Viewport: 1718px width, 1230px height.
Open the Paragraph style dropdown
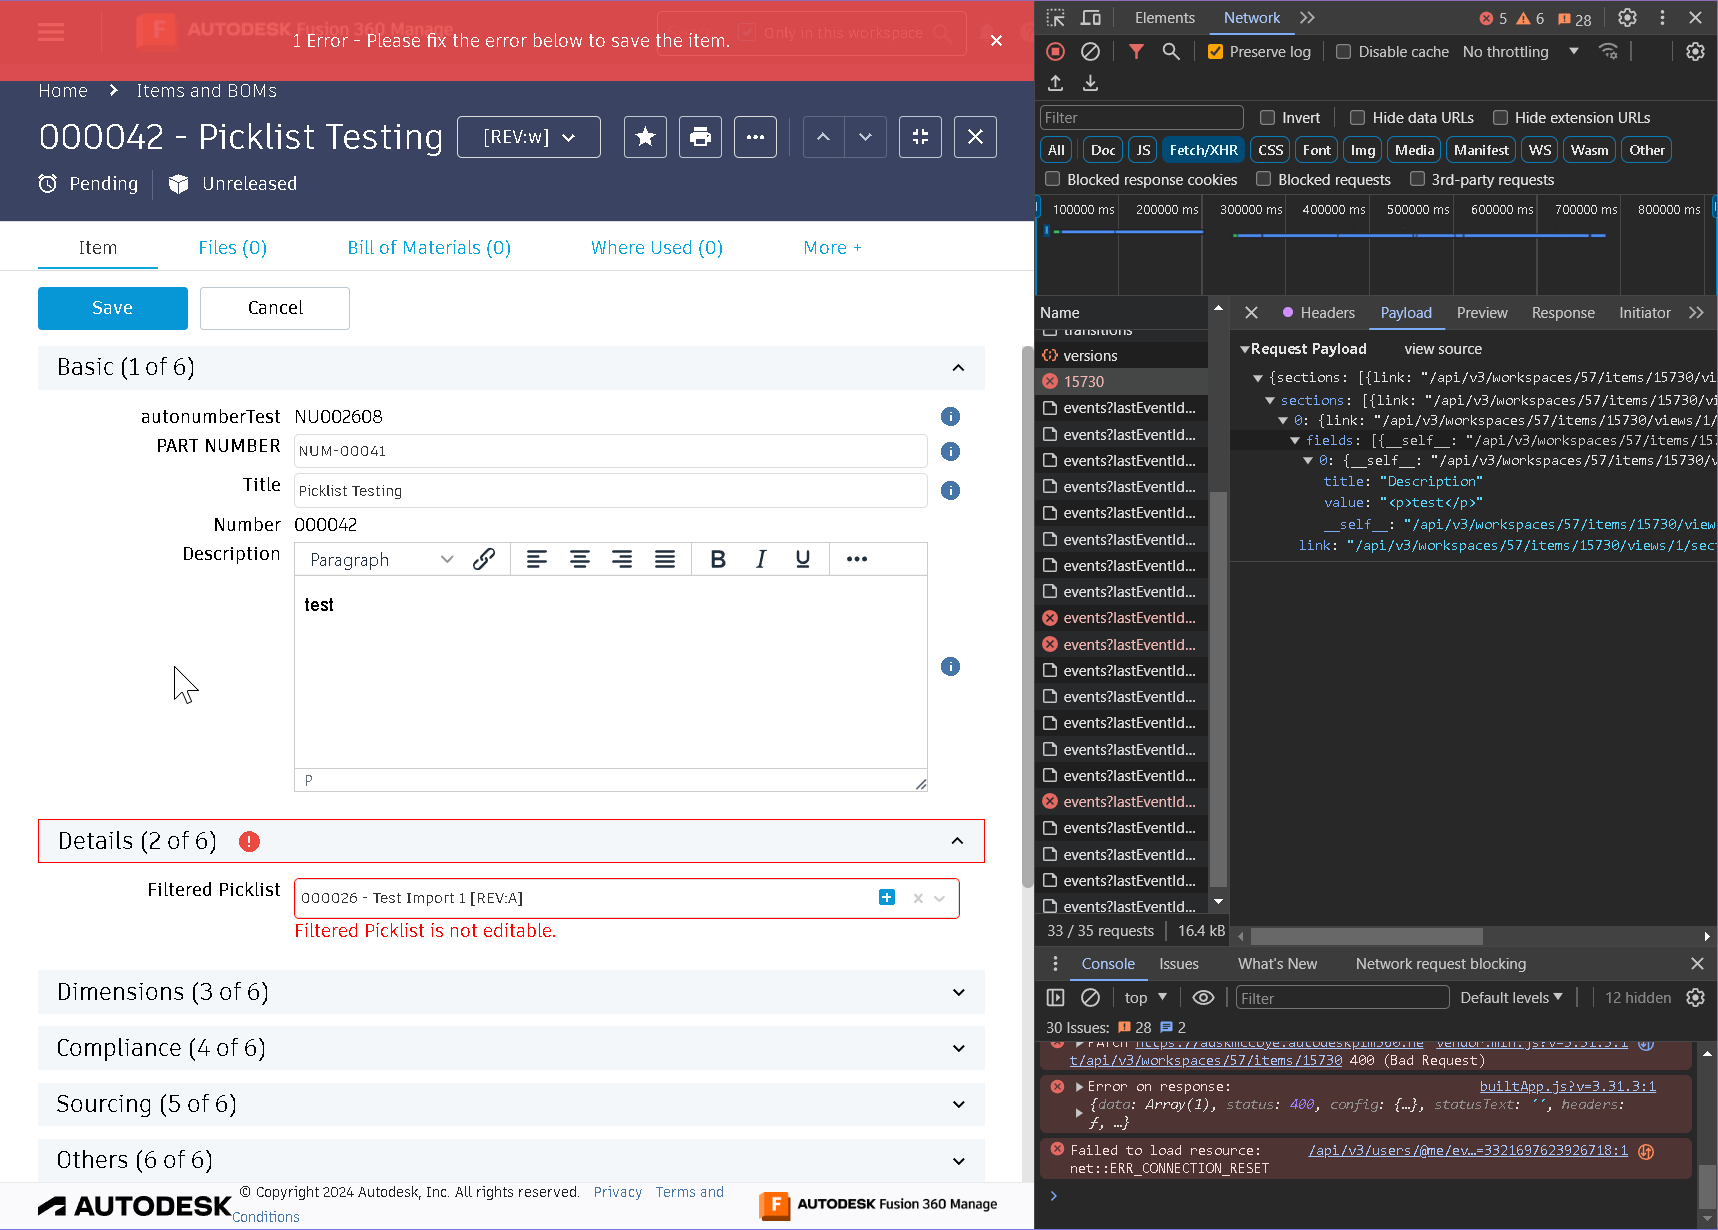[x=377, y=559]
